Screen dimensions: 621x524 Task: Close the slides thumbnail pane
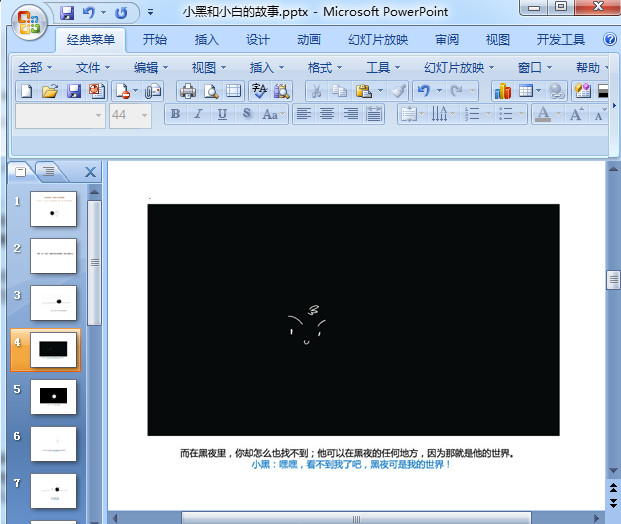(x=90, y=172)
